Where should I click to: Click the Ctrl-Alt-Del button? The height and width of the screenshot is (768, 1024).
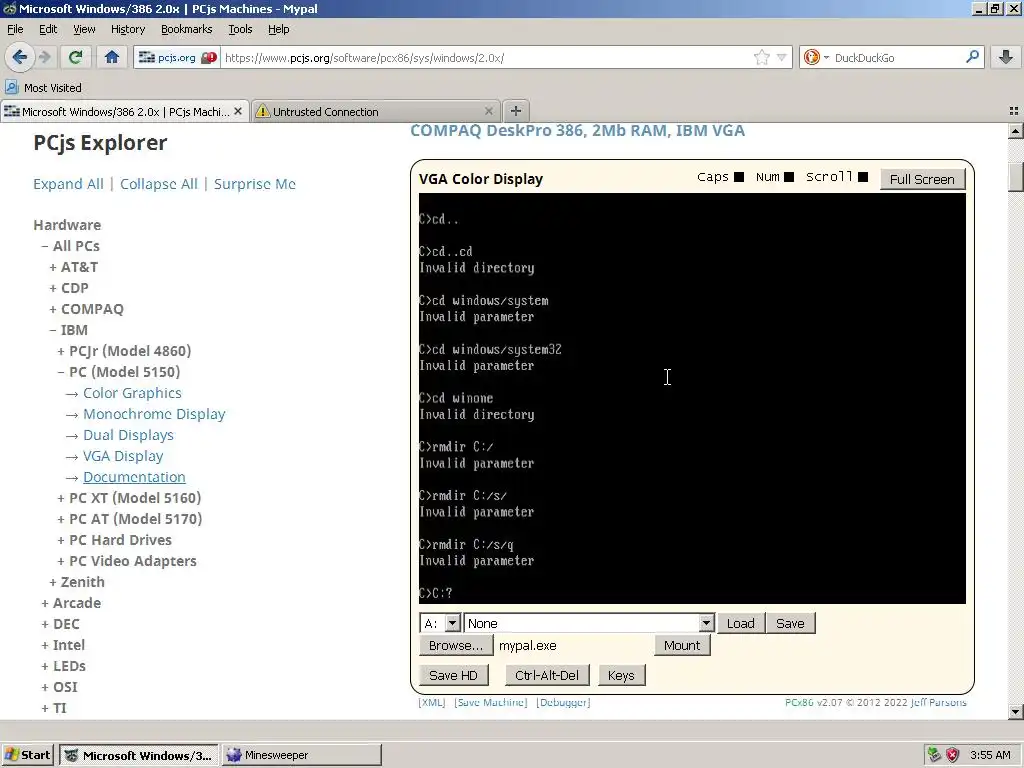pos(547,675)
